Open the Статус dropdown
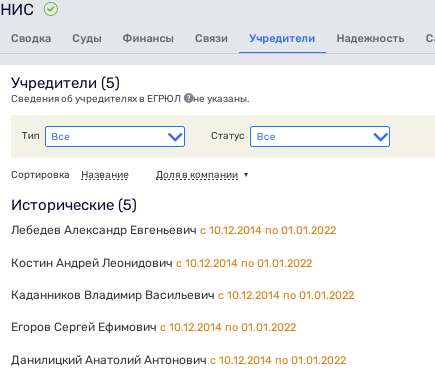435x370 pixels. pyautogui.click(x=320, y=137)
